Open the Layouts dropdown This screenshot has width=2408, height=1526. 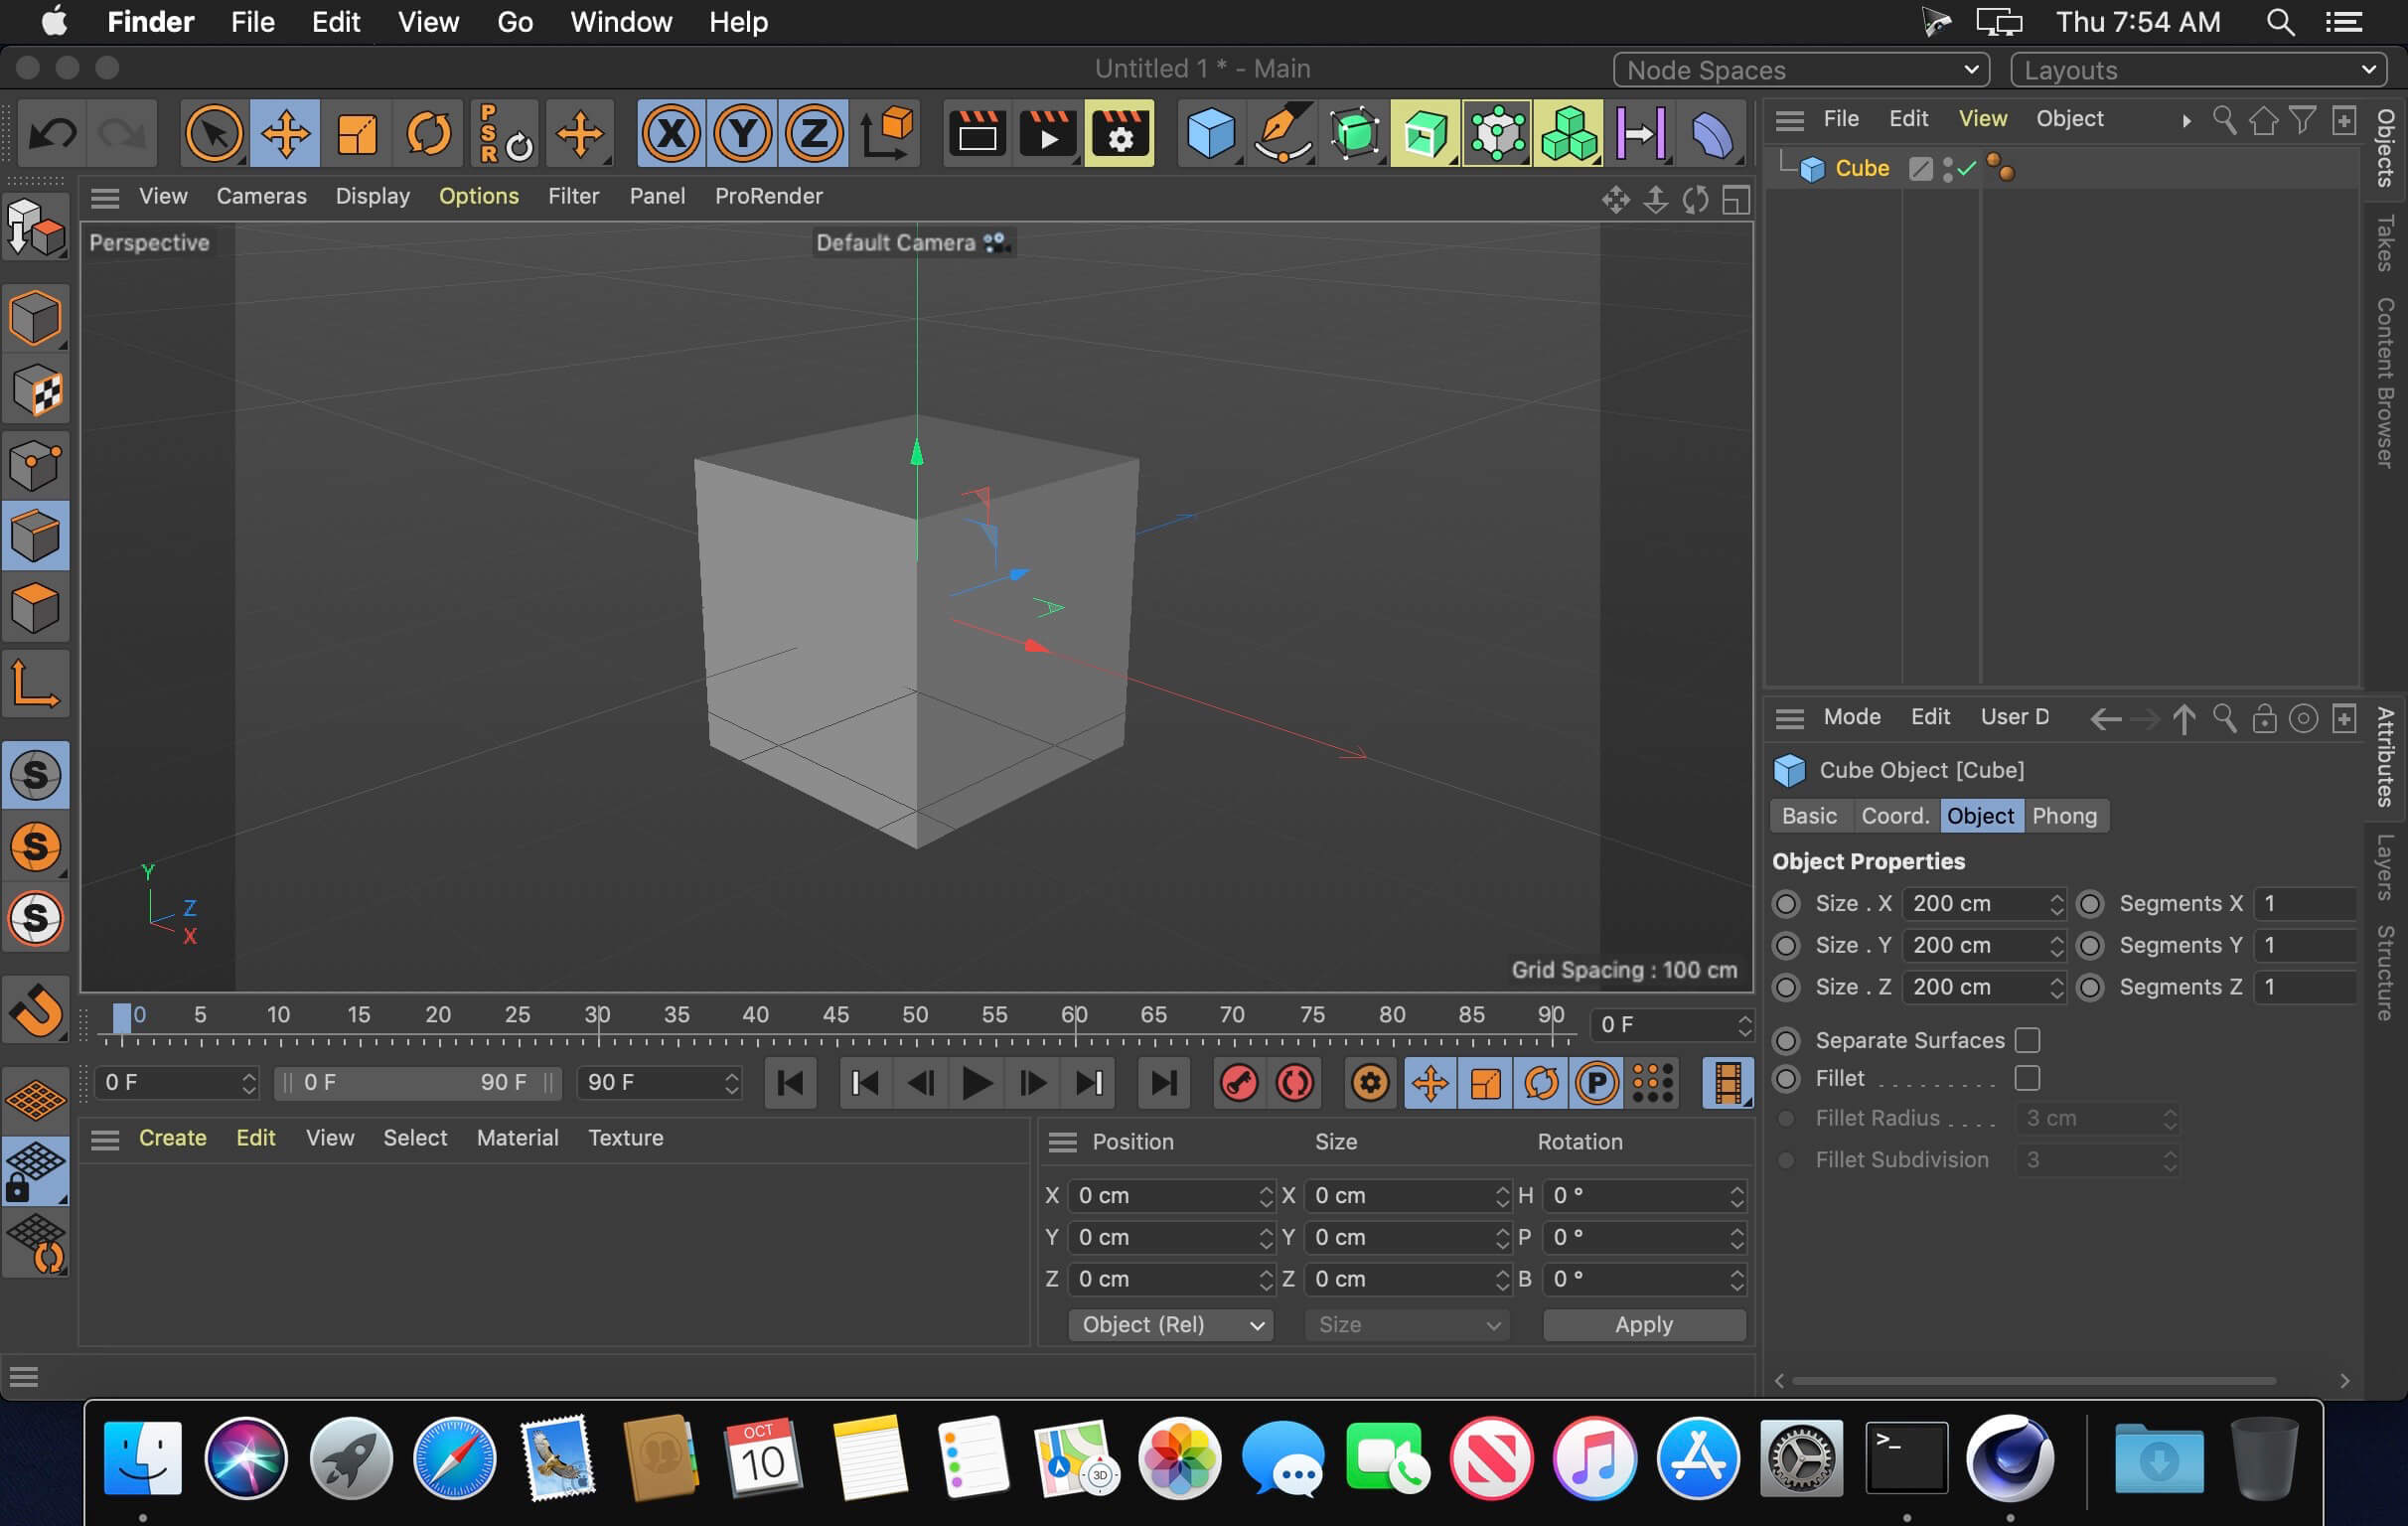pos(2199,70)
